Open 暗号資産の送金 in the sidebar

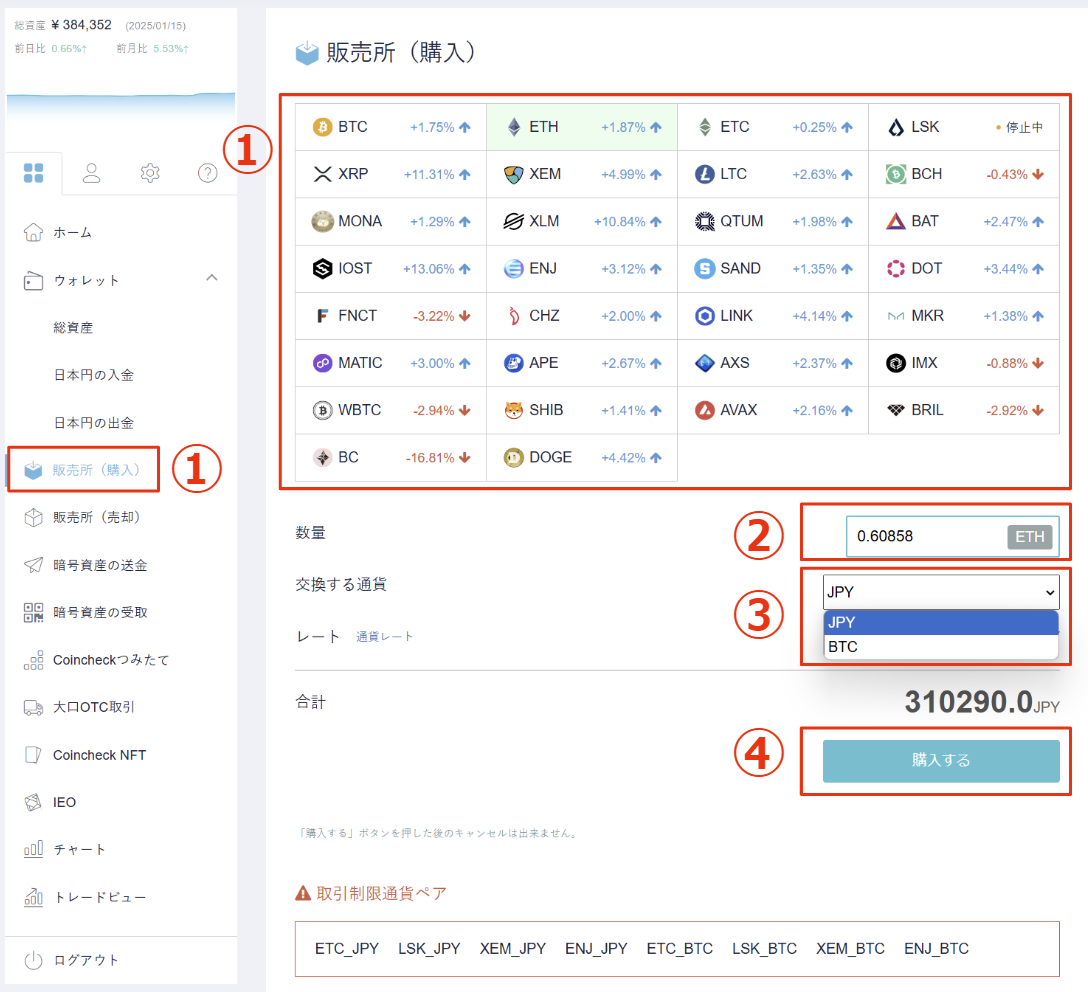100,565
